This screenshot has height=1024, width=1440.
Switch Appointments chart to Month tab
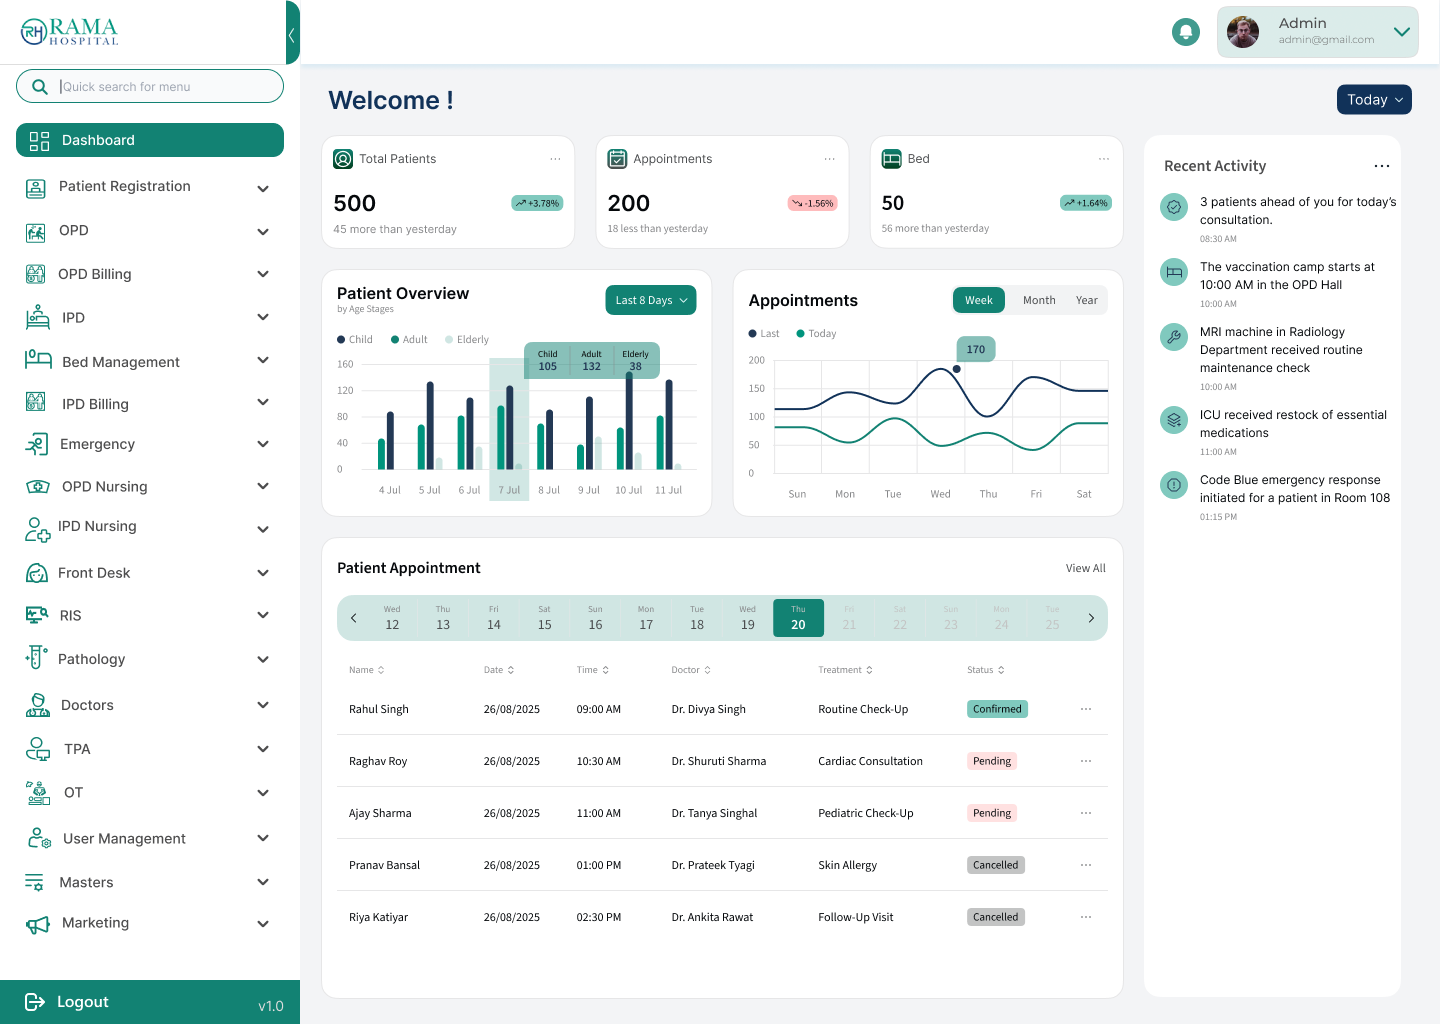point(1039,300)
